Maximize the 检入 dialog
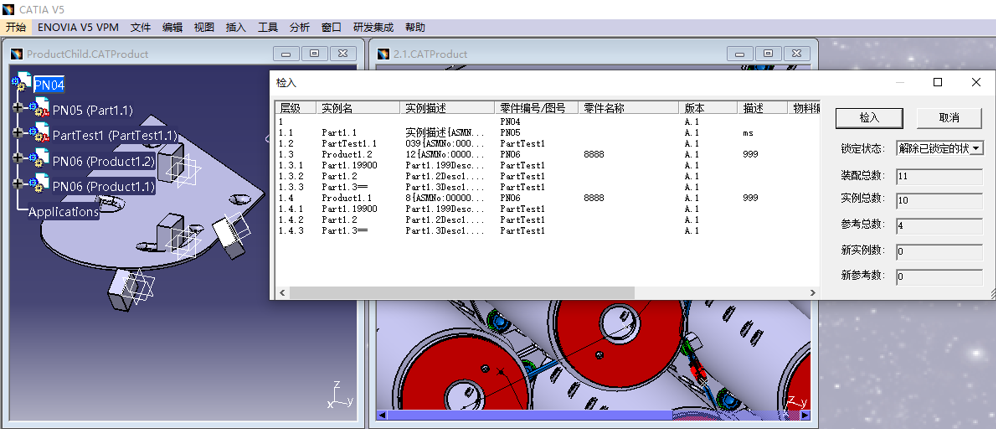 (938, 82)
